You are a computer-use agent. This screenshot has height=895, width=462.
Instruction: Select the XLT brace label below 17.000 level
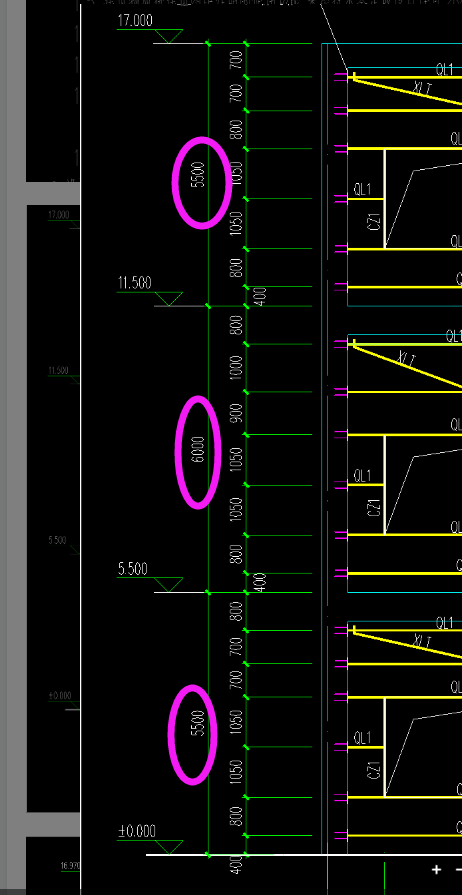pos(423,88)
